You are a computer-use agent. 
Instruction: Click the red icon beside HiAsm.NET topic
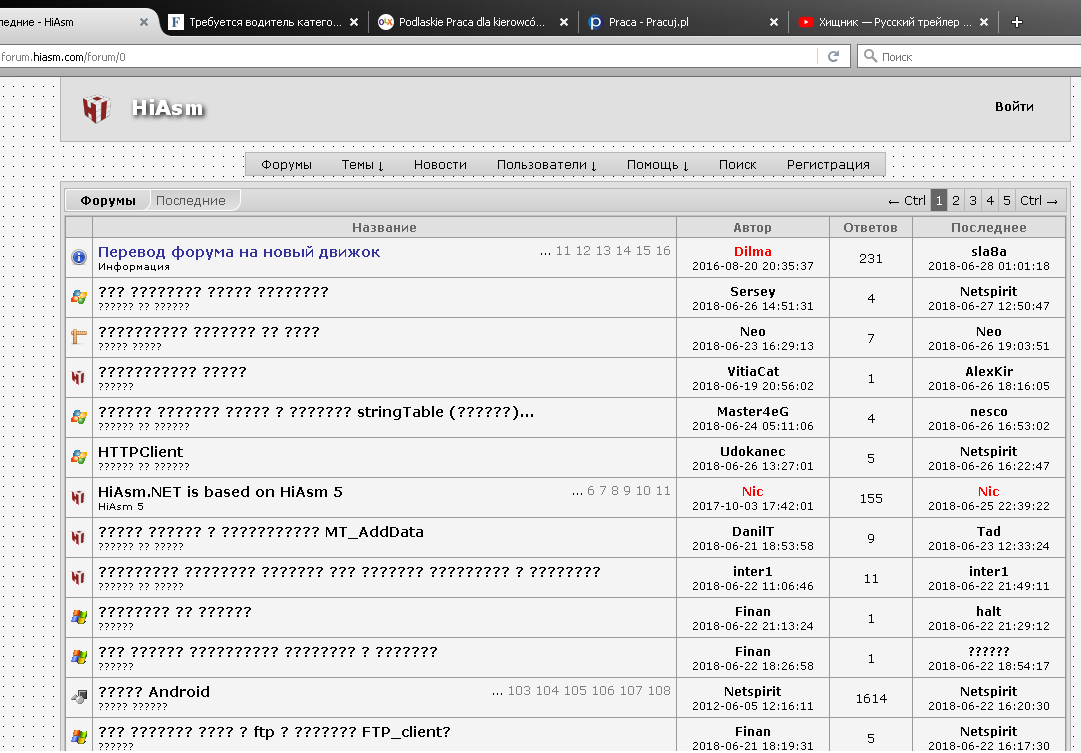tap(79, 497)
